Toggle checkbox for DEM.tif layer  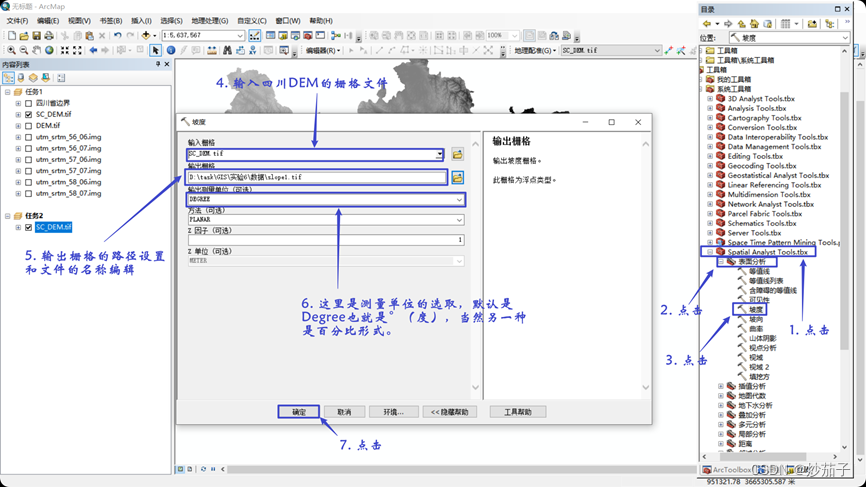pyautogui.click(x=29, y=126)
